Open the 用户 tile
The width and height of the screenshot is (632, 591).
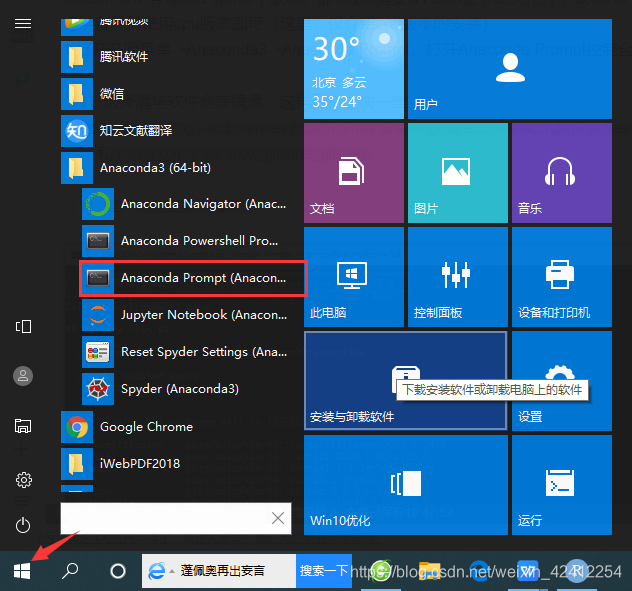click(510, 69)
